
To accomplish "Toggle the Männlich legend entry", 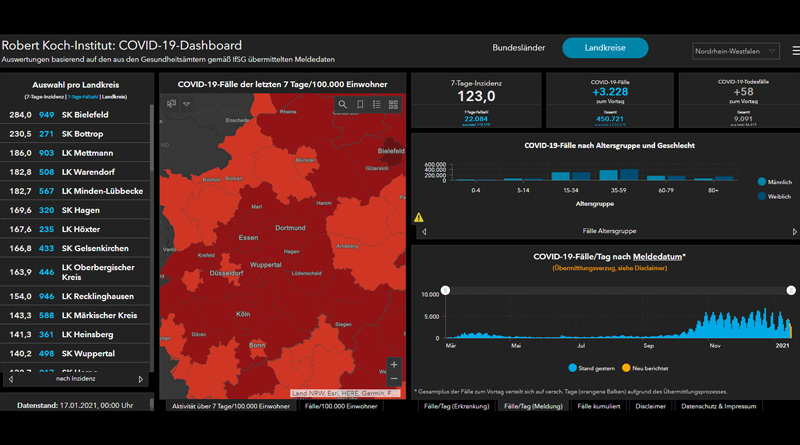I will [774, 182].
